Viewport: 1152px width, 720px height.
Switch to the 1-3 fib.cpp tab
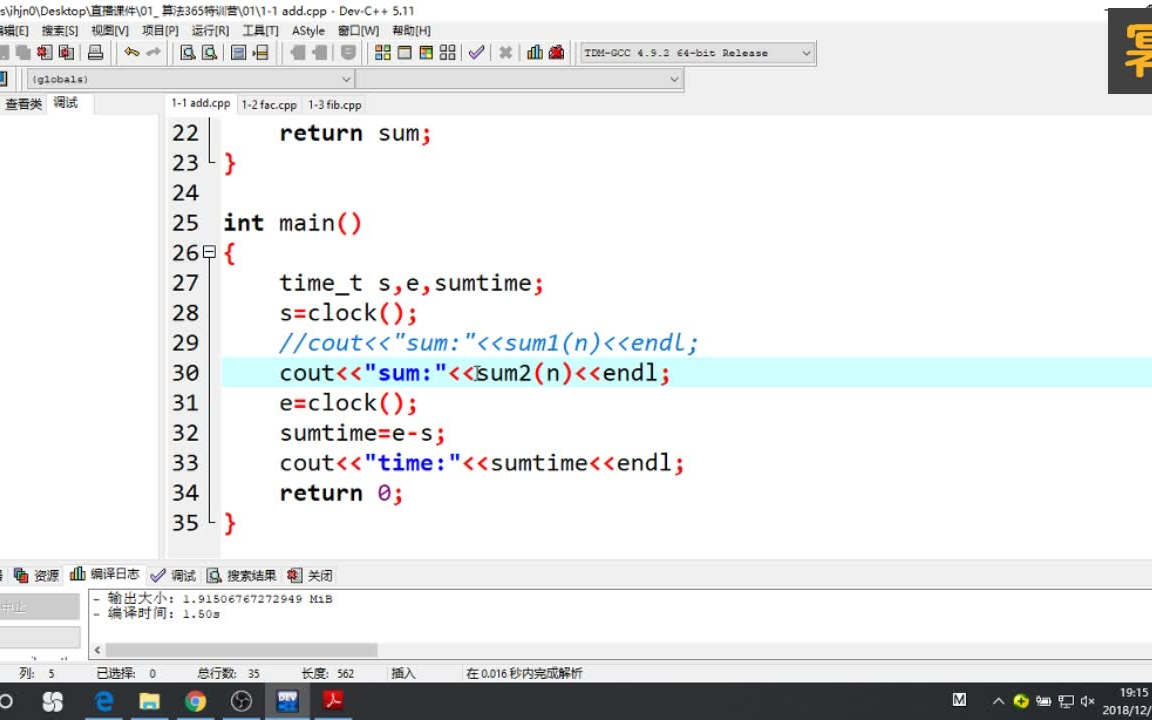(335, 104)
